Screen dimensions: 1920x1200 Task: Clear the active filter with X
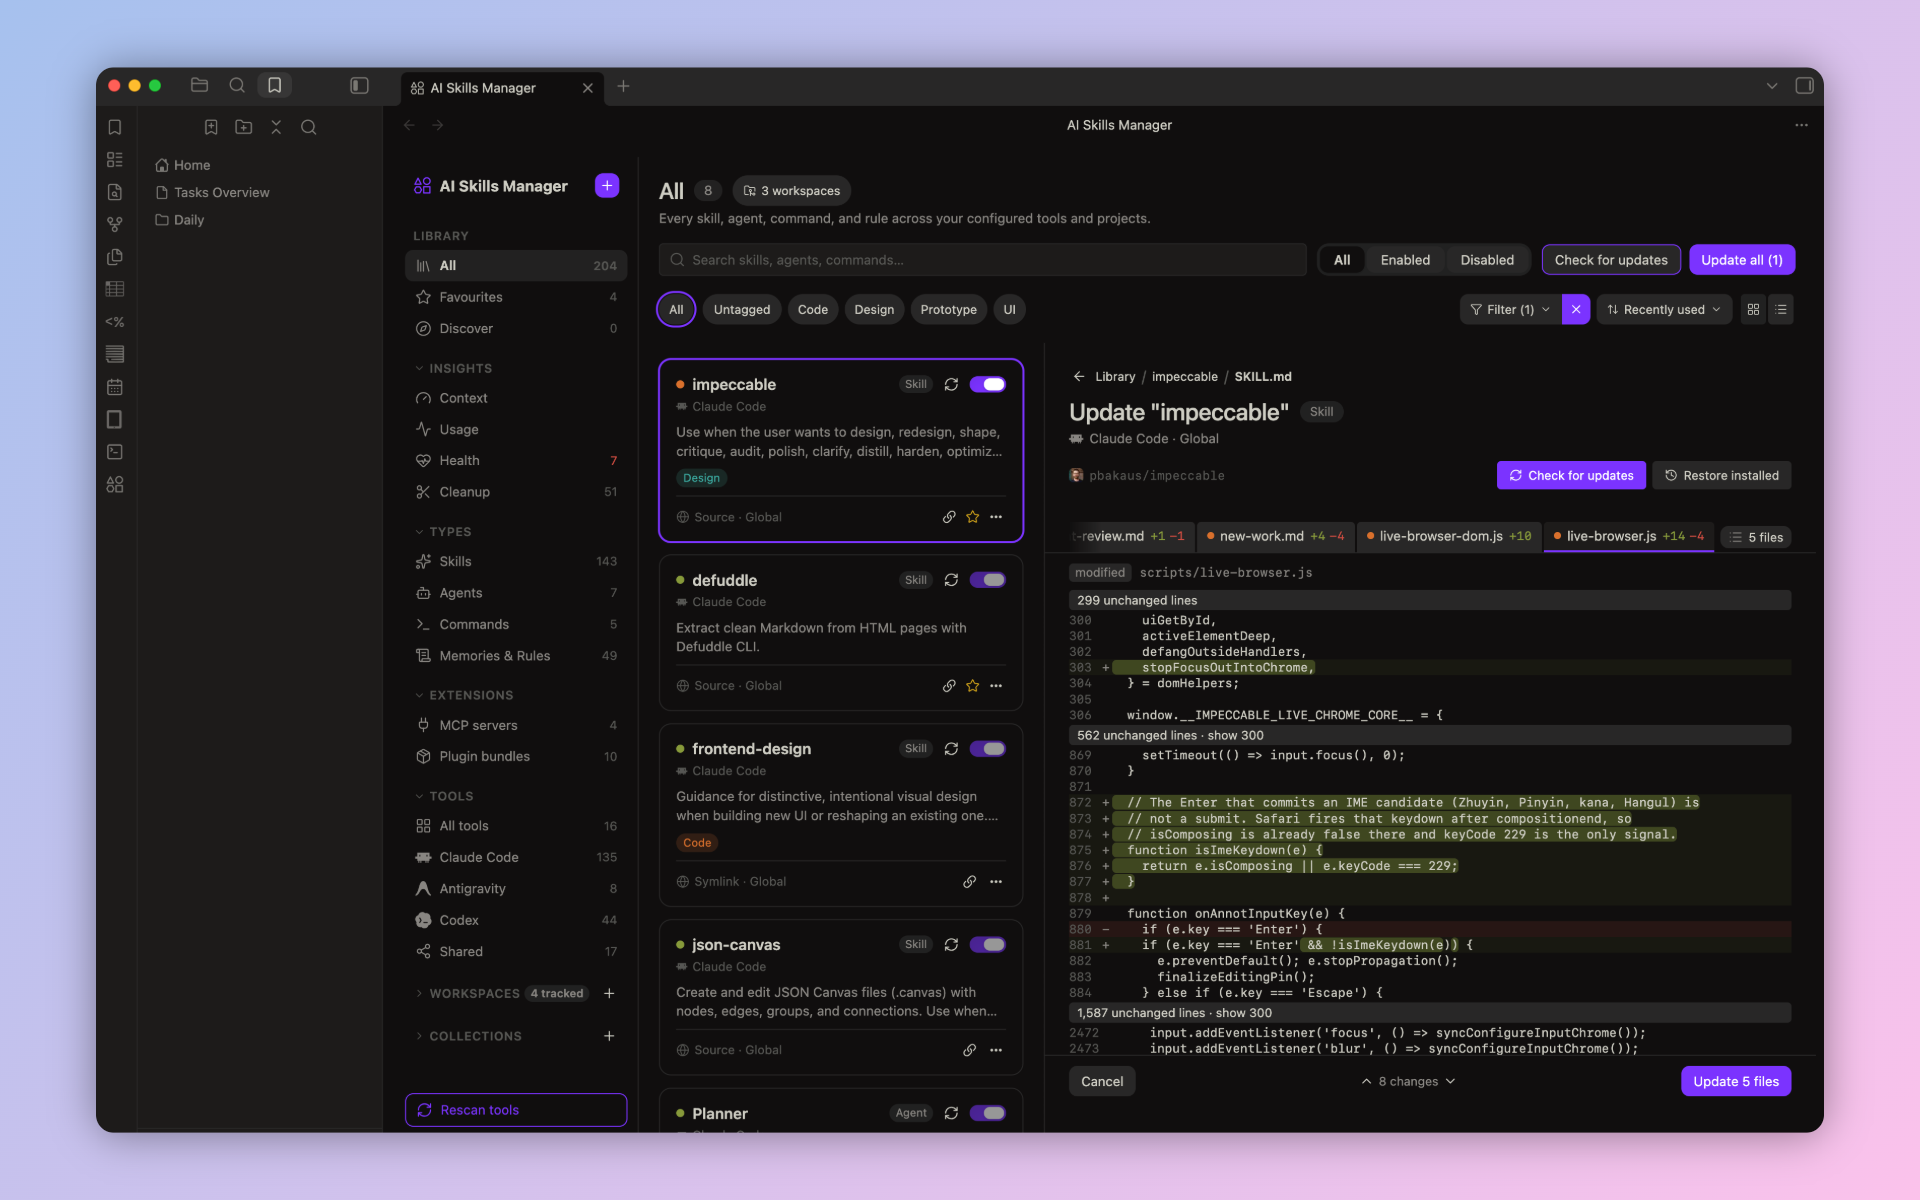pyautogui.click(x=1576, y=310)
